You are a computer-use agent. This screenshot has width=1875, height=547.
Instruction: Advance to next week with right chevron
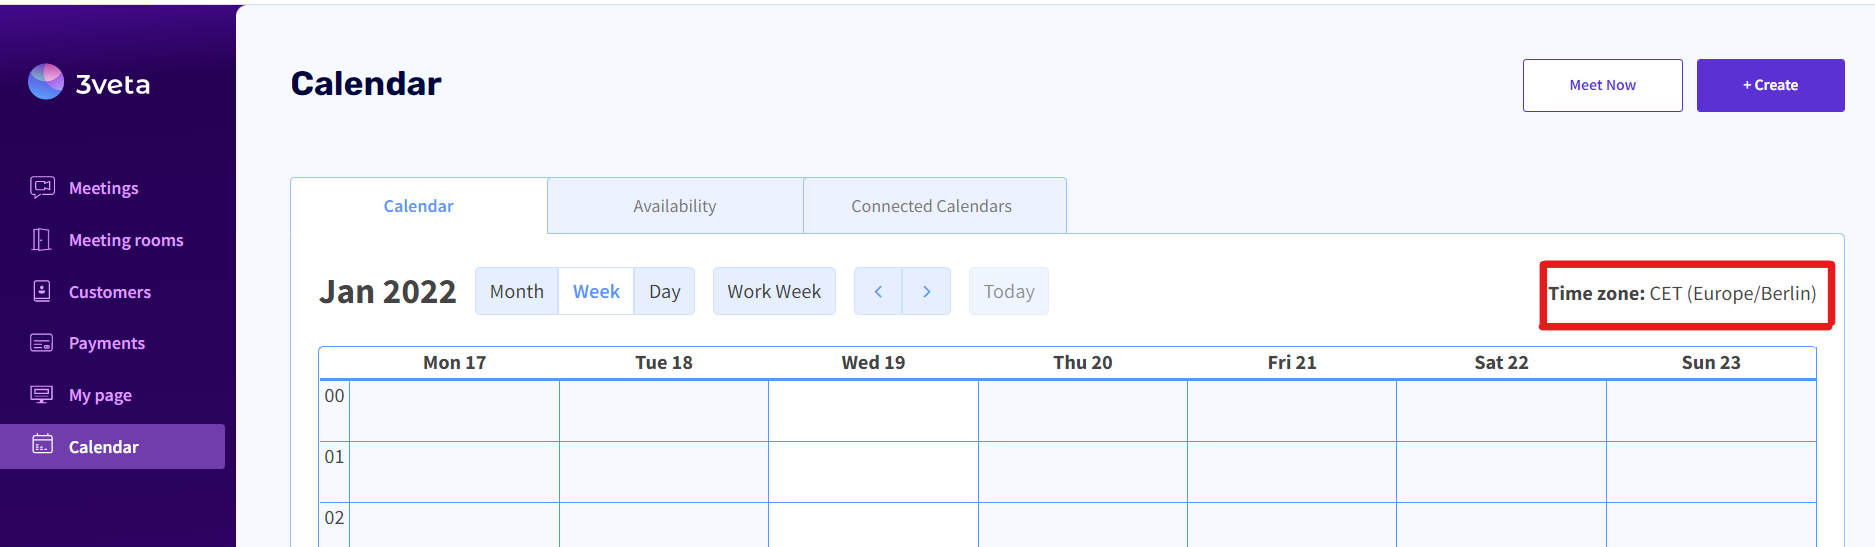click(x=926, y=291)
